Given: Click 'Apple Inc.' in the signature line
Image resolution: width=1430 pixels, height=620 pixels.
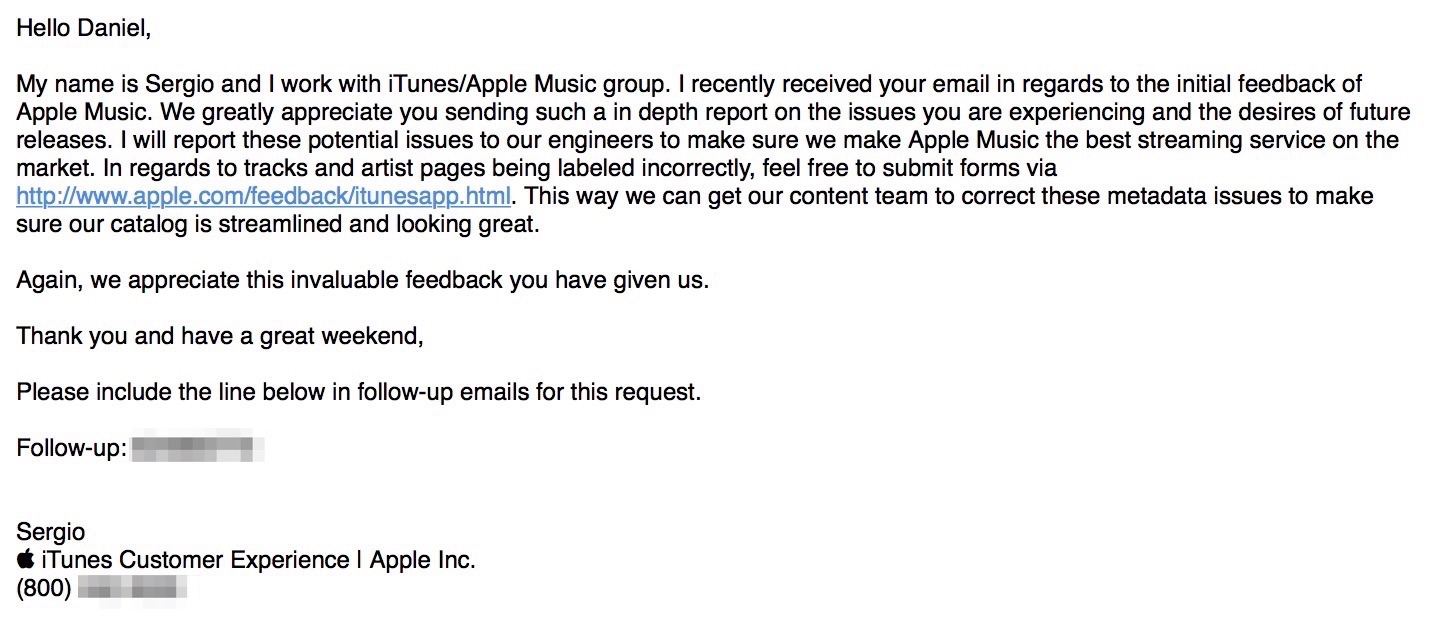Looking at the screenshot, I should pos(422,560).
